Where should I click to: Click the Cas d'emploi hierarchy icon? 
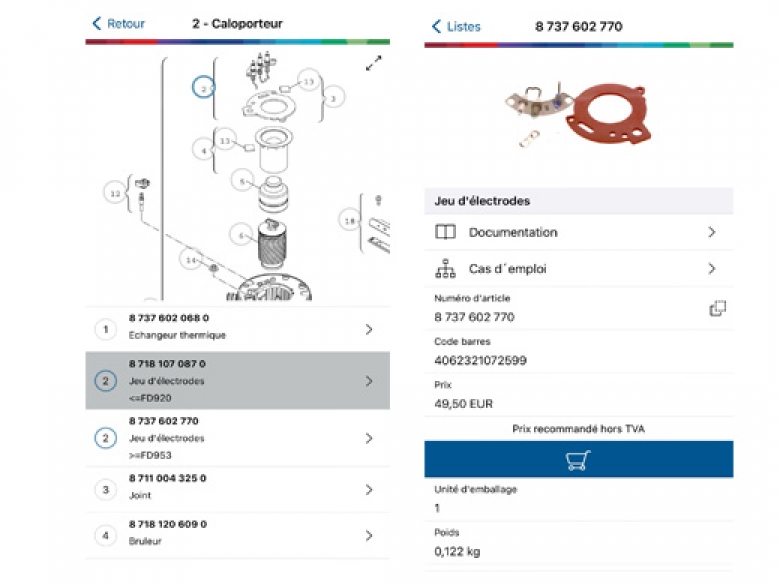coord(445,269)
